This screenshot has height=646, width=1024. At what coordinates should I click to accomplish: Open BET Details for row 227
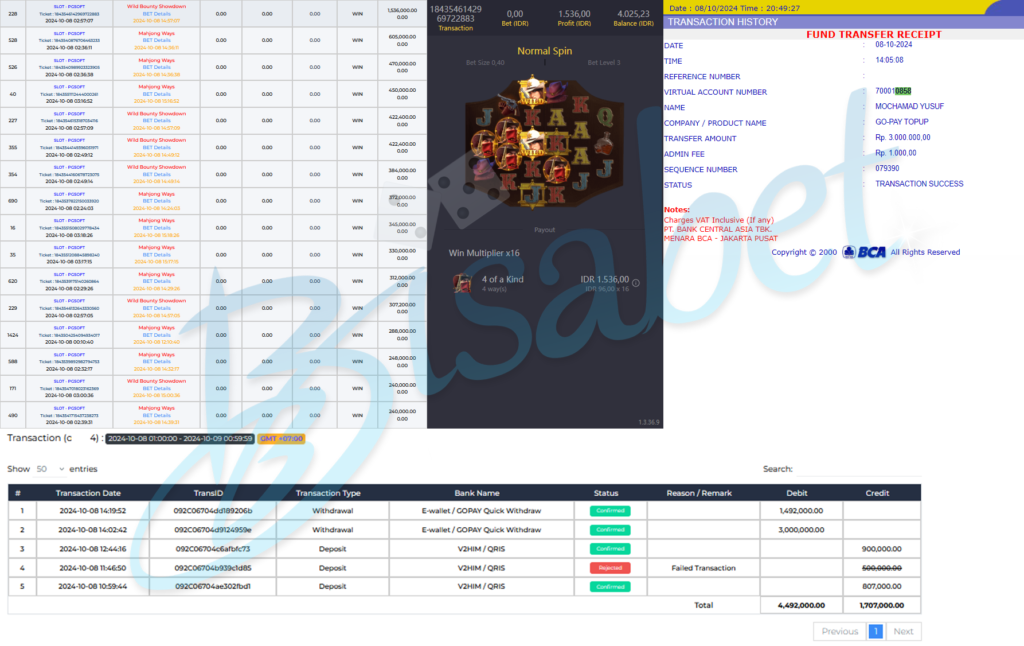157,121
